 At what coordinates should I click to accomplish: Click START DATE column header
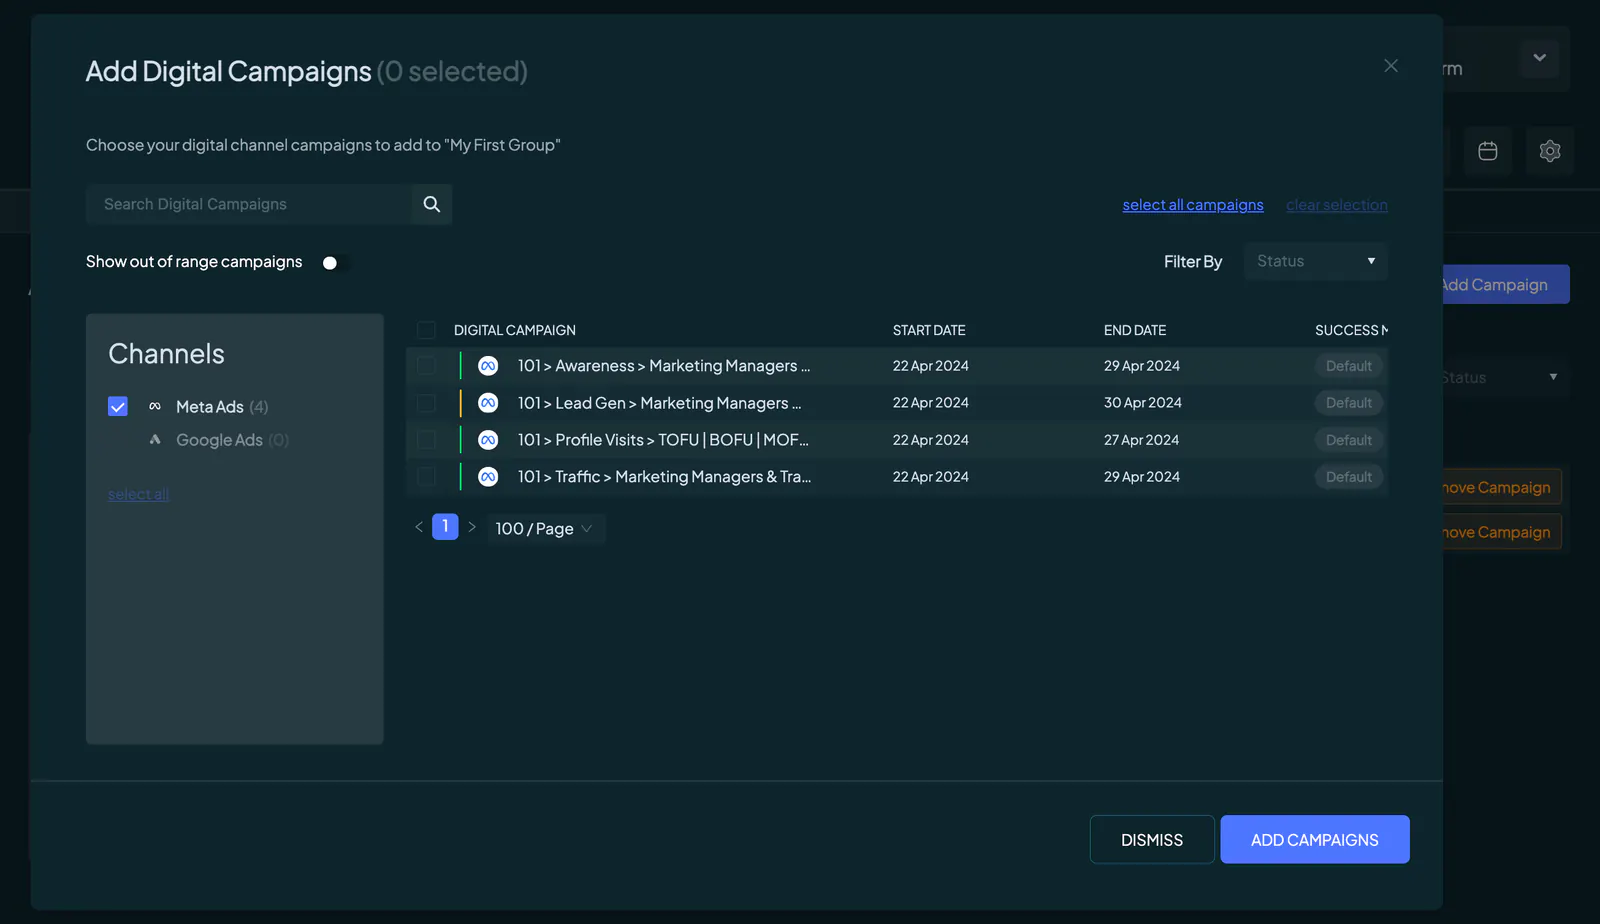point(929,330)
